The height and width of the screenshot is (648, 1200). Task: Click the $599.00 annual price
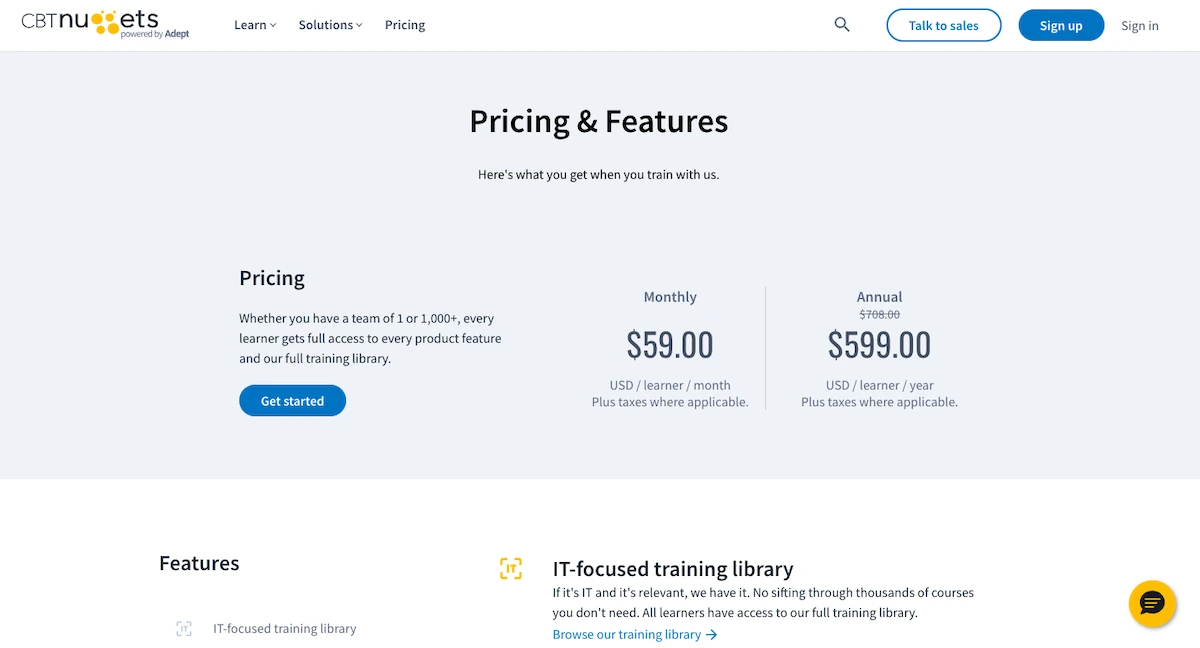click(879, 345)
